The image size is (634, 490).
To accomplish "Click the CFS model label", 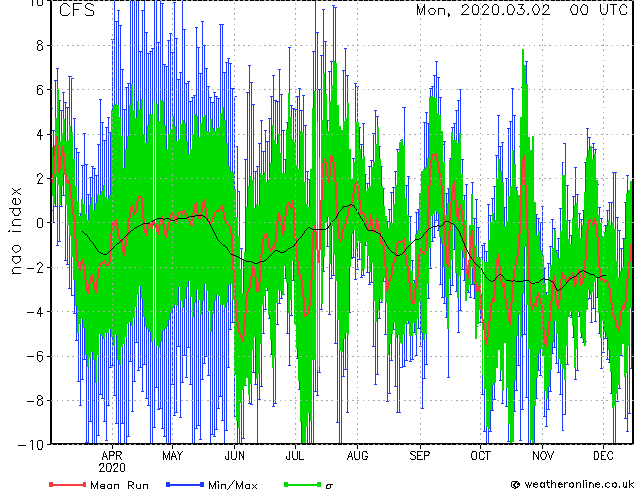I will pyautogui.click(x=77, y=10).
